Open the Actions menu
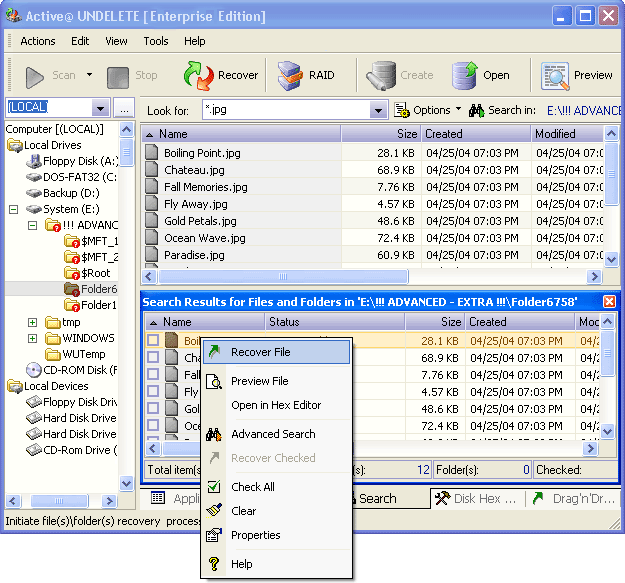625x583 pixels. (x=38, y=41)
